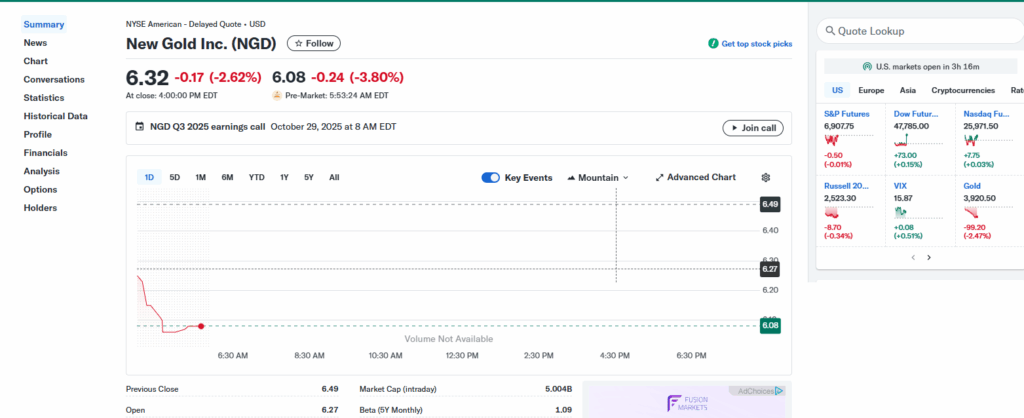Click previous arrow in markets carousel
The width and height of the screenshot is (1024, 418).
coord(911,257)
